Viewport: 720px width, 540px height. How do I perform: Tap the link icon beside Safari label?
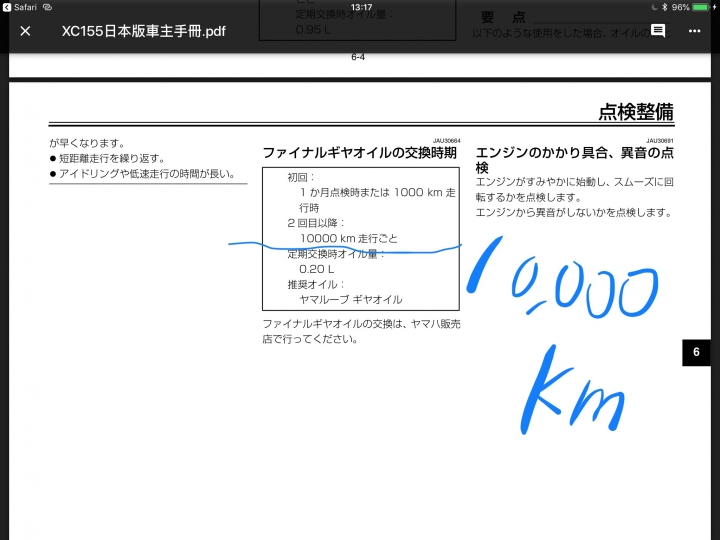coord(47,7)
